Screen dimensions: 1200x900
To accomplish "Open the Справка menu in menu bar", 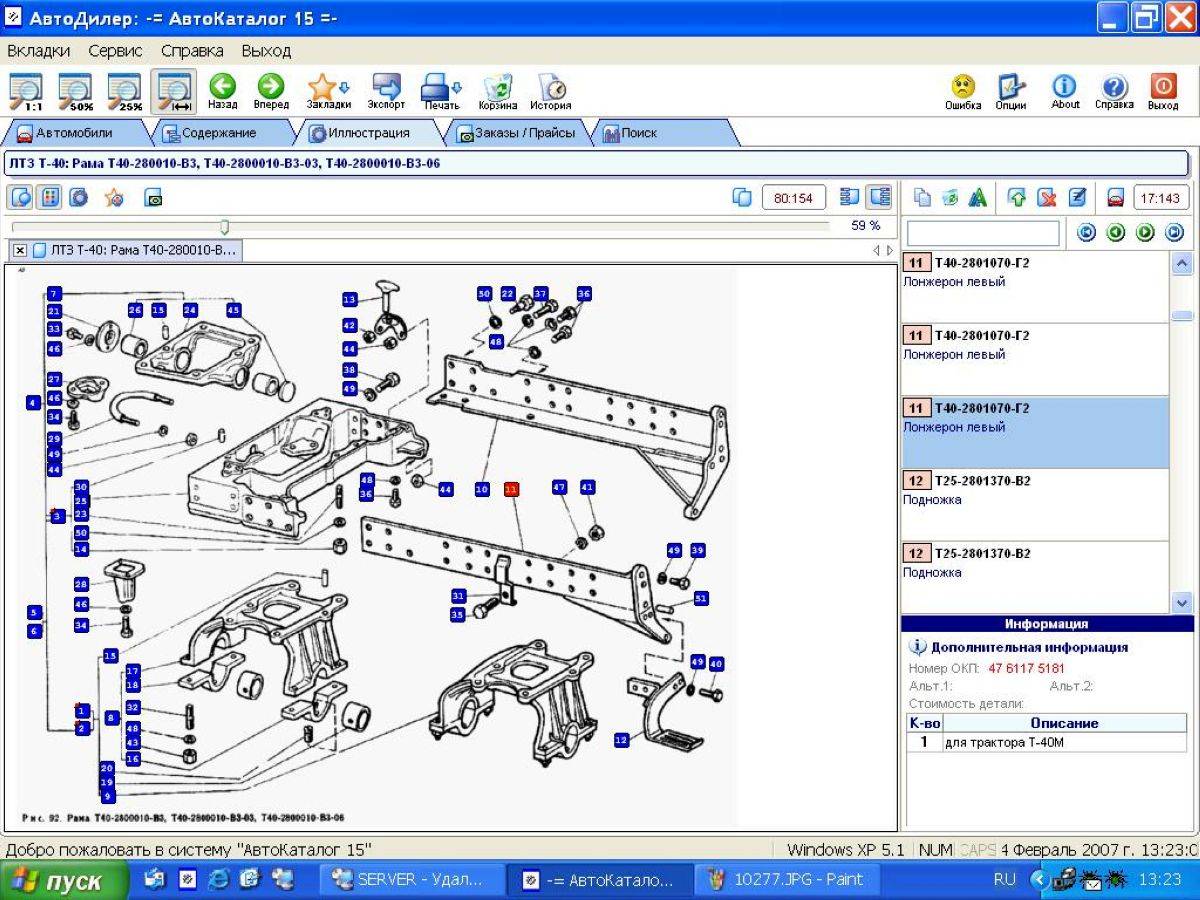I will [192, 50].
